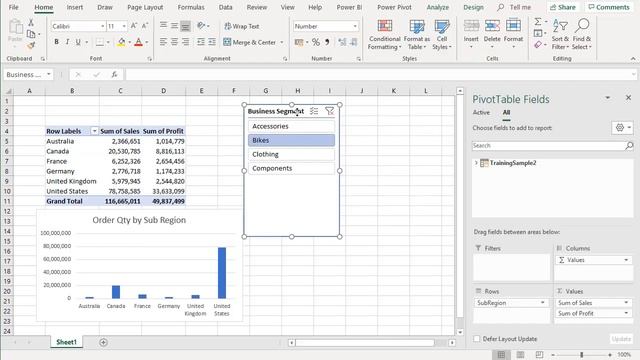
Task: Select Components slicer item
Action: tap(291, 168)
